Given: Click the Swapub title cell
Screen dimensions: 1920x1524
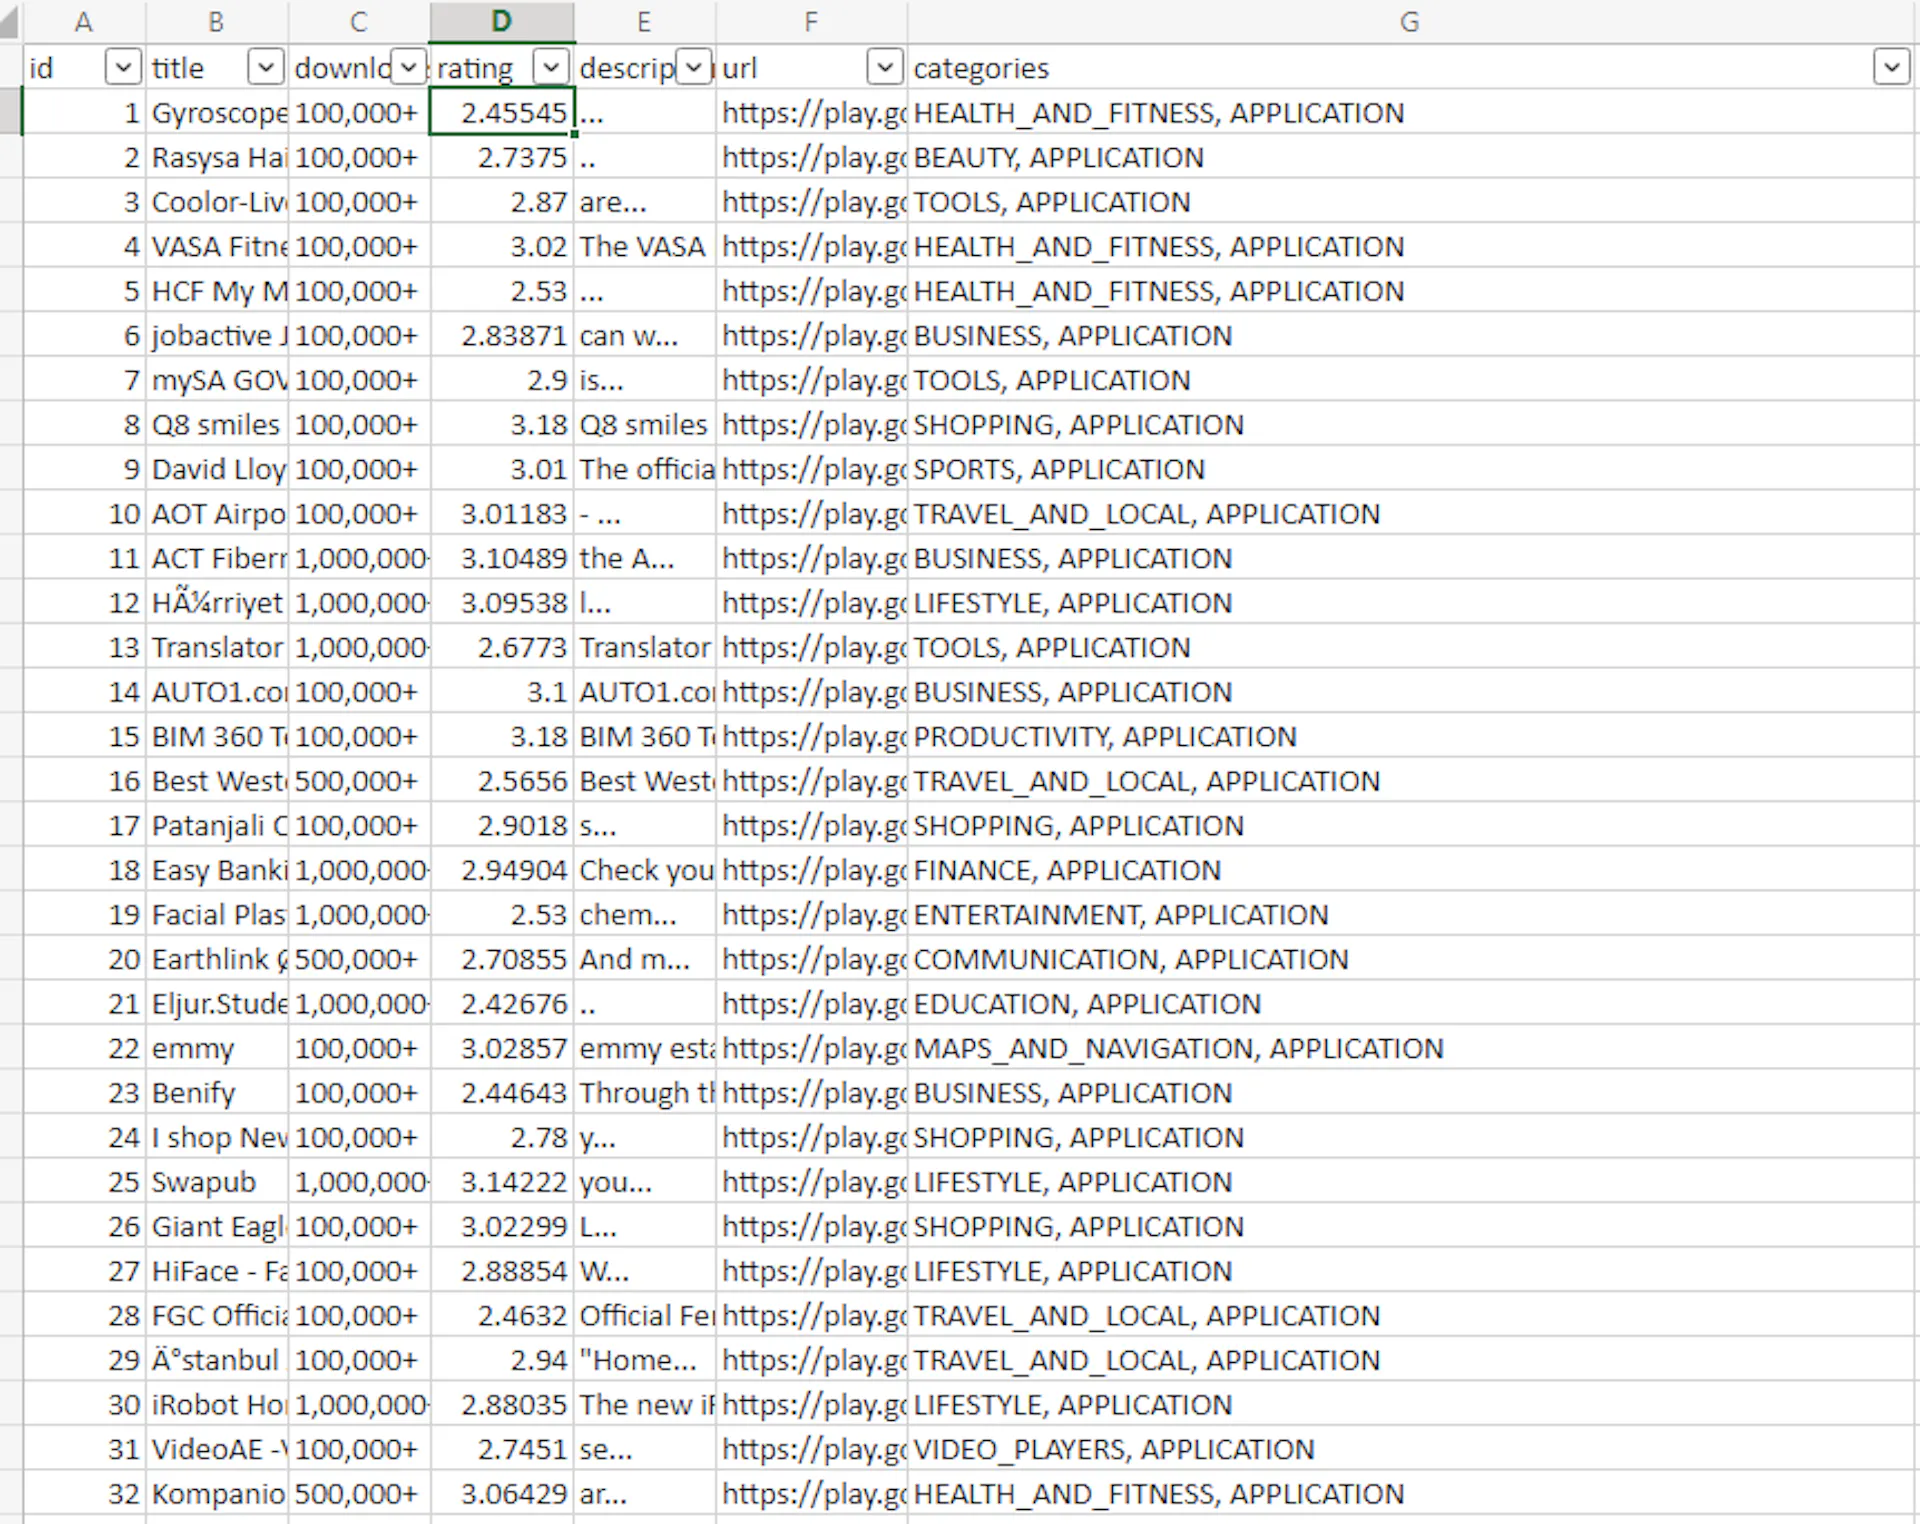Looking at the screenshot, I should pyautogui.click(x=217, y=1181).
